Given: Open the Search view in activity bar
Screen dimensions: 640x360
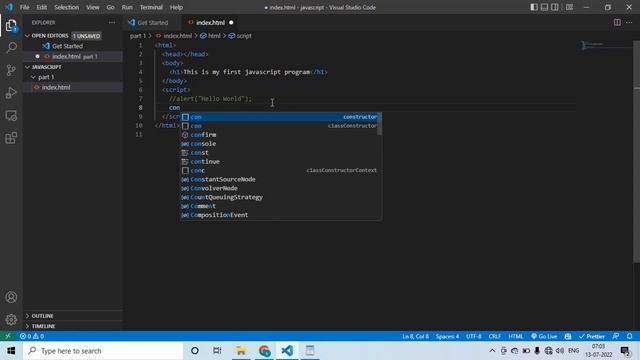Looking at the screenshot, I should [x=11, y=48].
